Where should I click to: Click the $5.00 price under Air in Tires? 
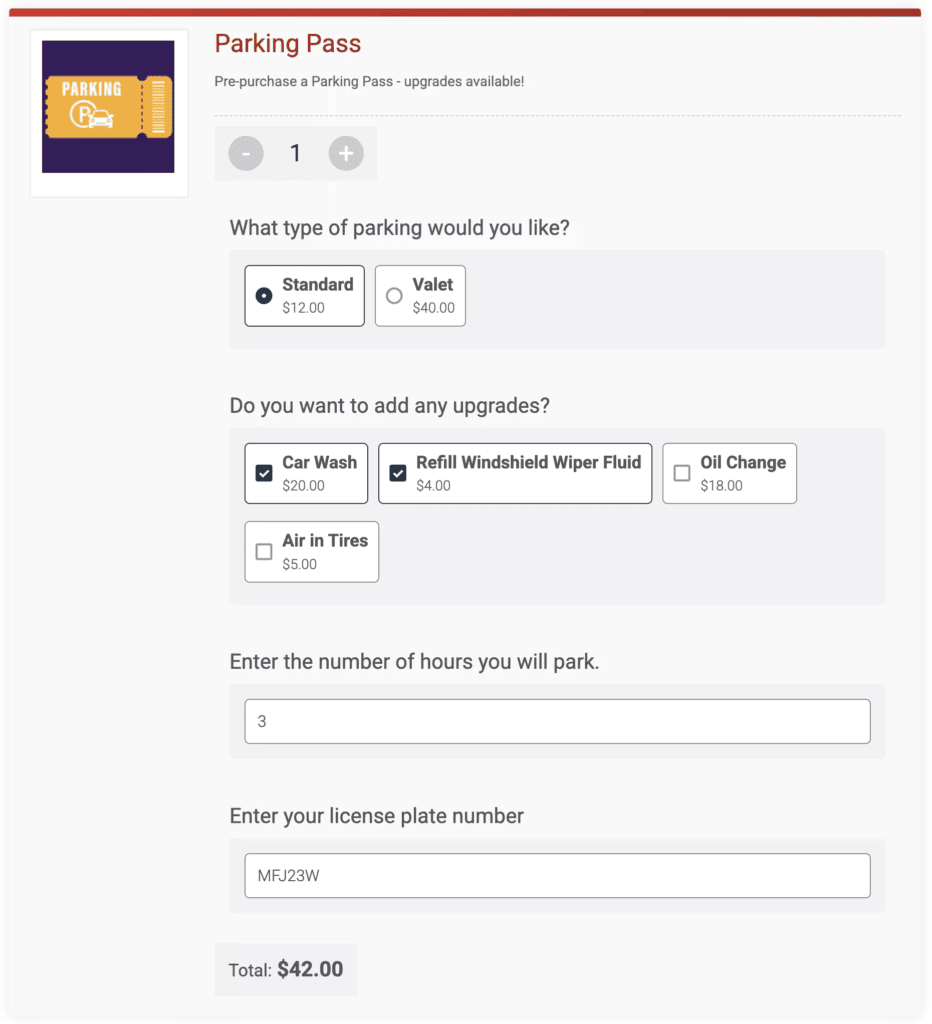[299, 564]
